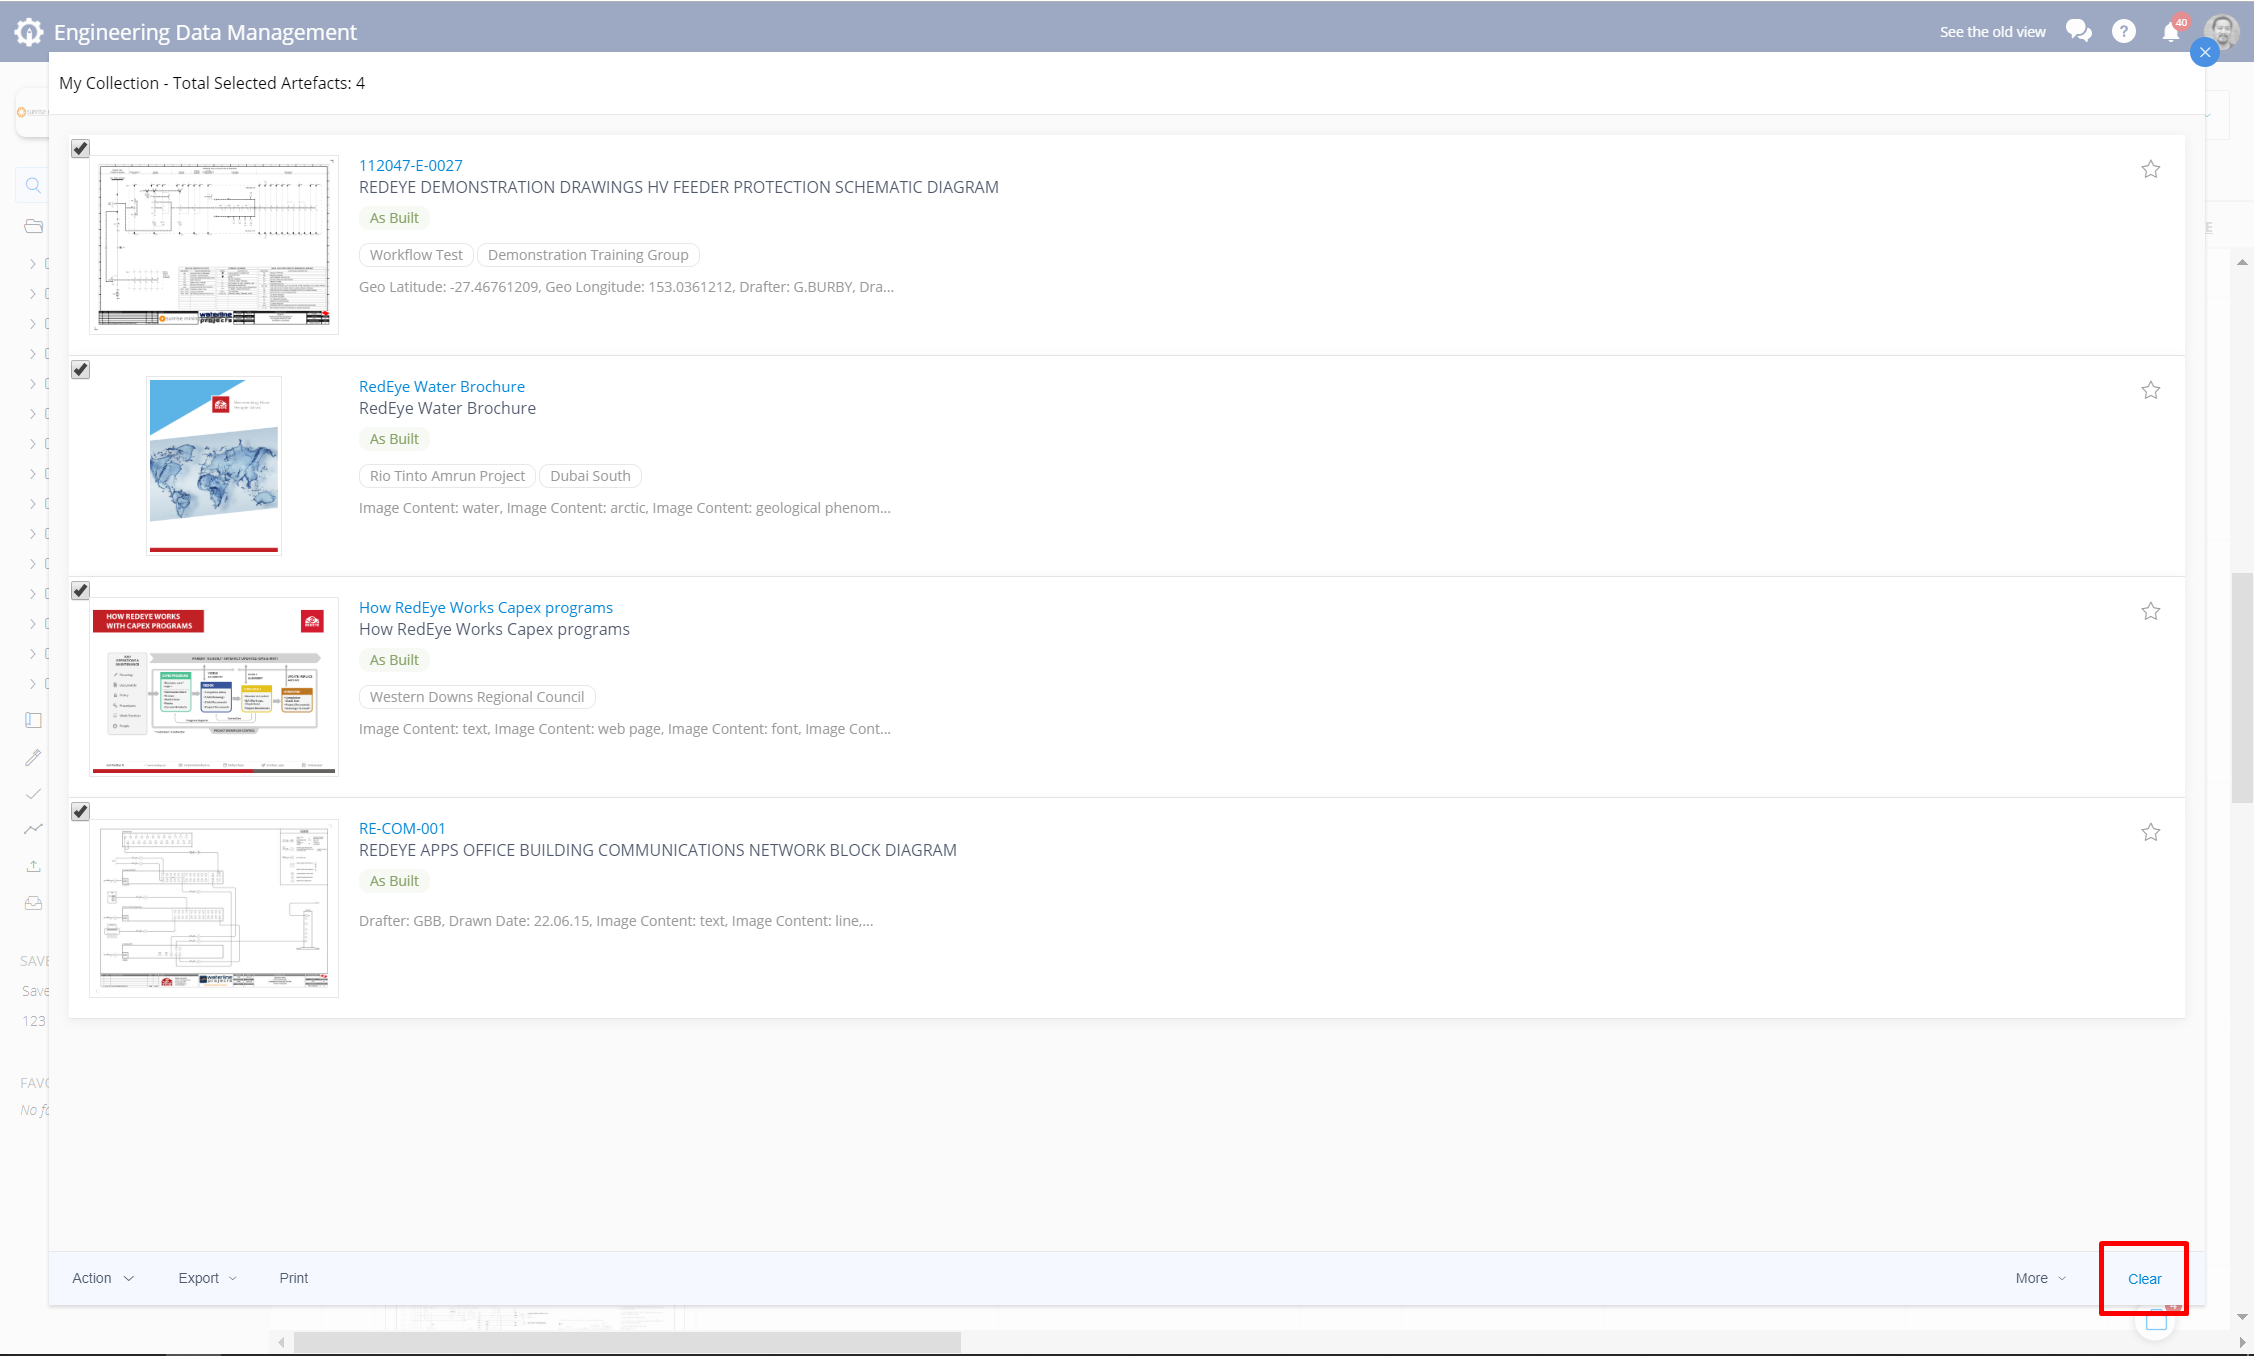Open the chat messages icon

pyautogui.click(x=2079, y=31)
